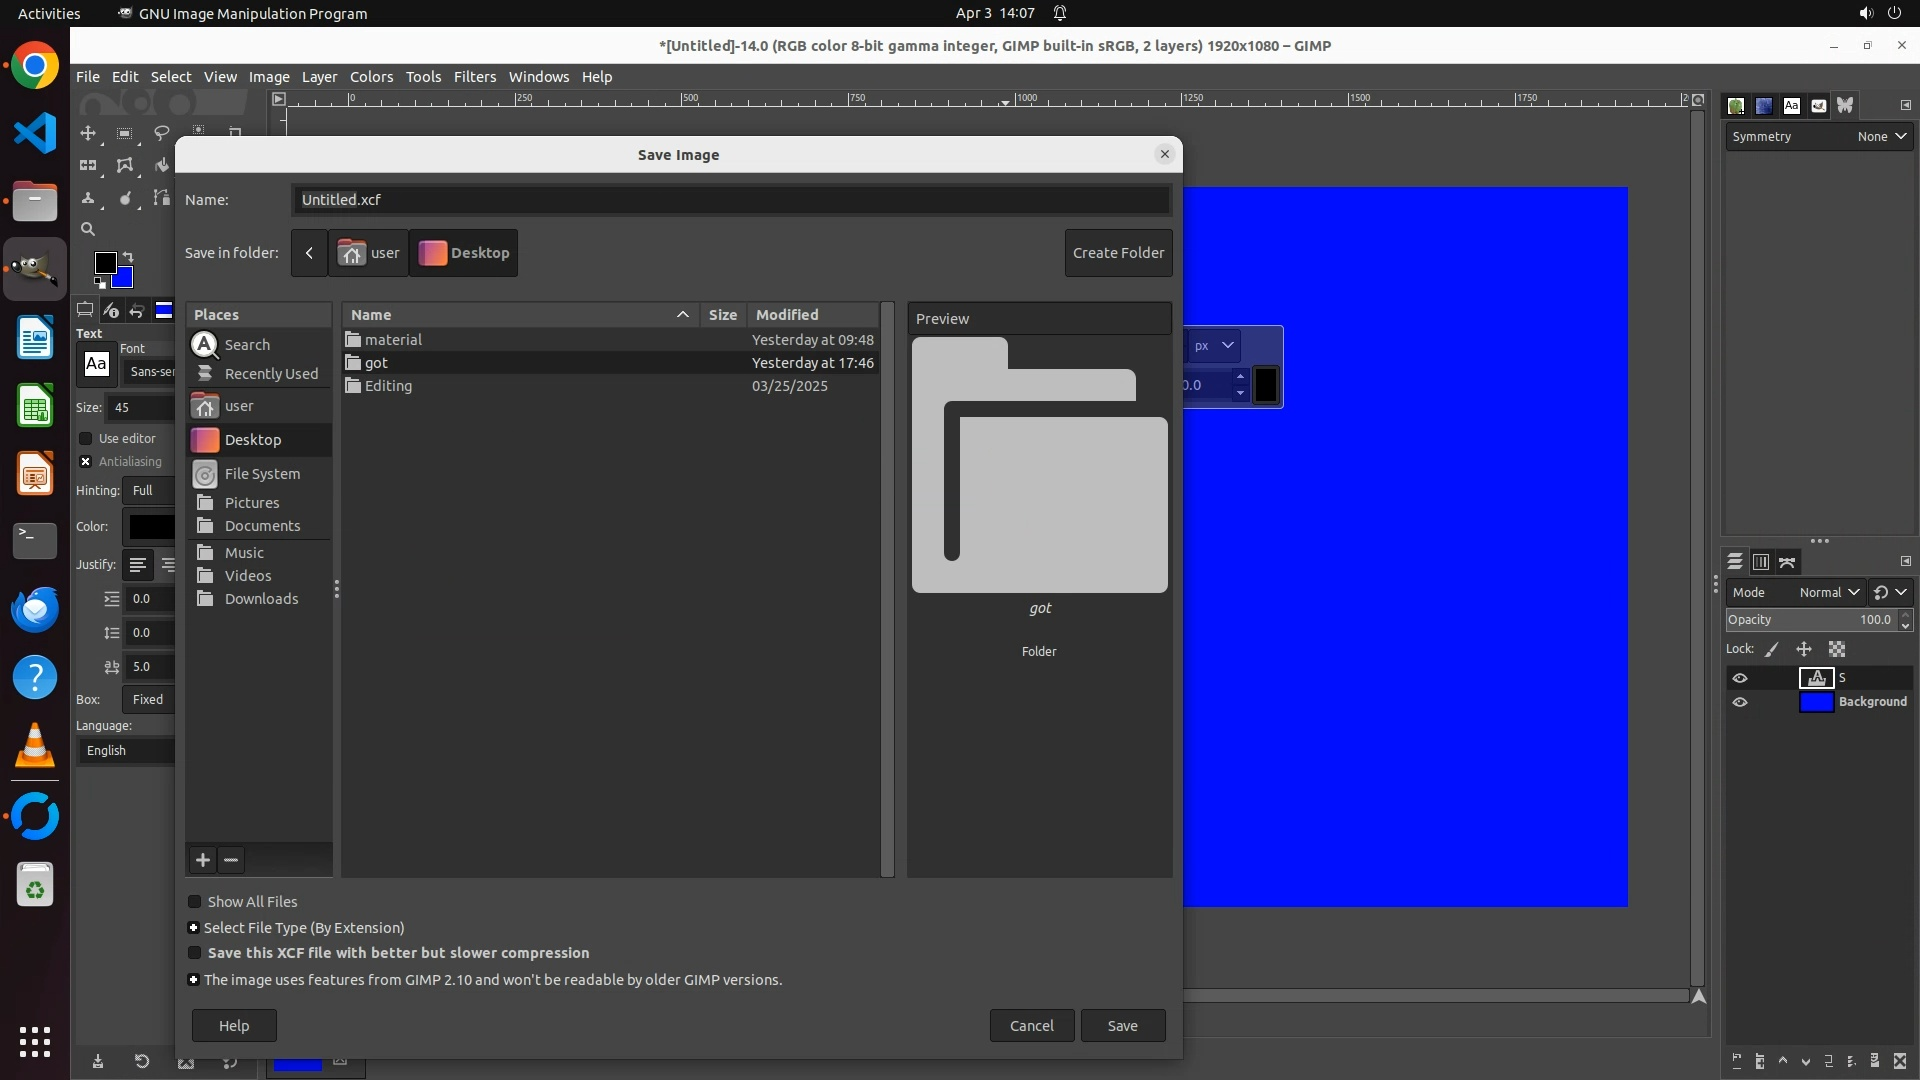The image size is (1920, 1080).
Task: Click the black foreground color swatch
Action: pos(104,262)
